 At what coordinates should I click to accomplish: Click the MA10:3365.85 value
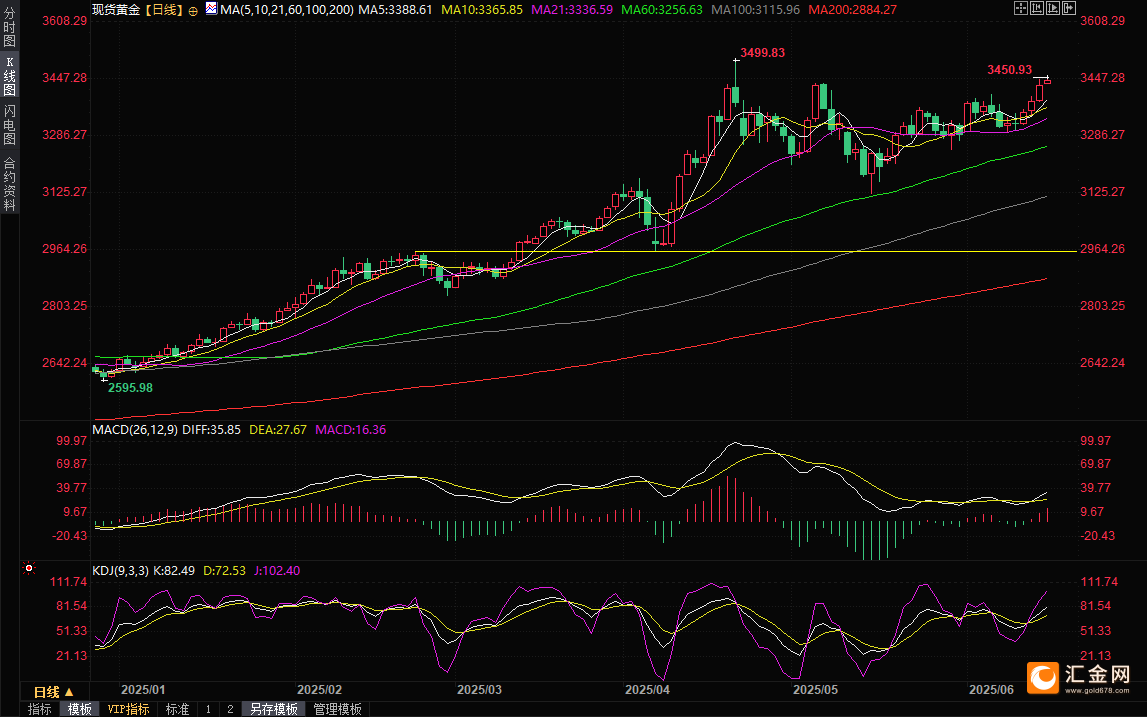click(x=482, y=10)
